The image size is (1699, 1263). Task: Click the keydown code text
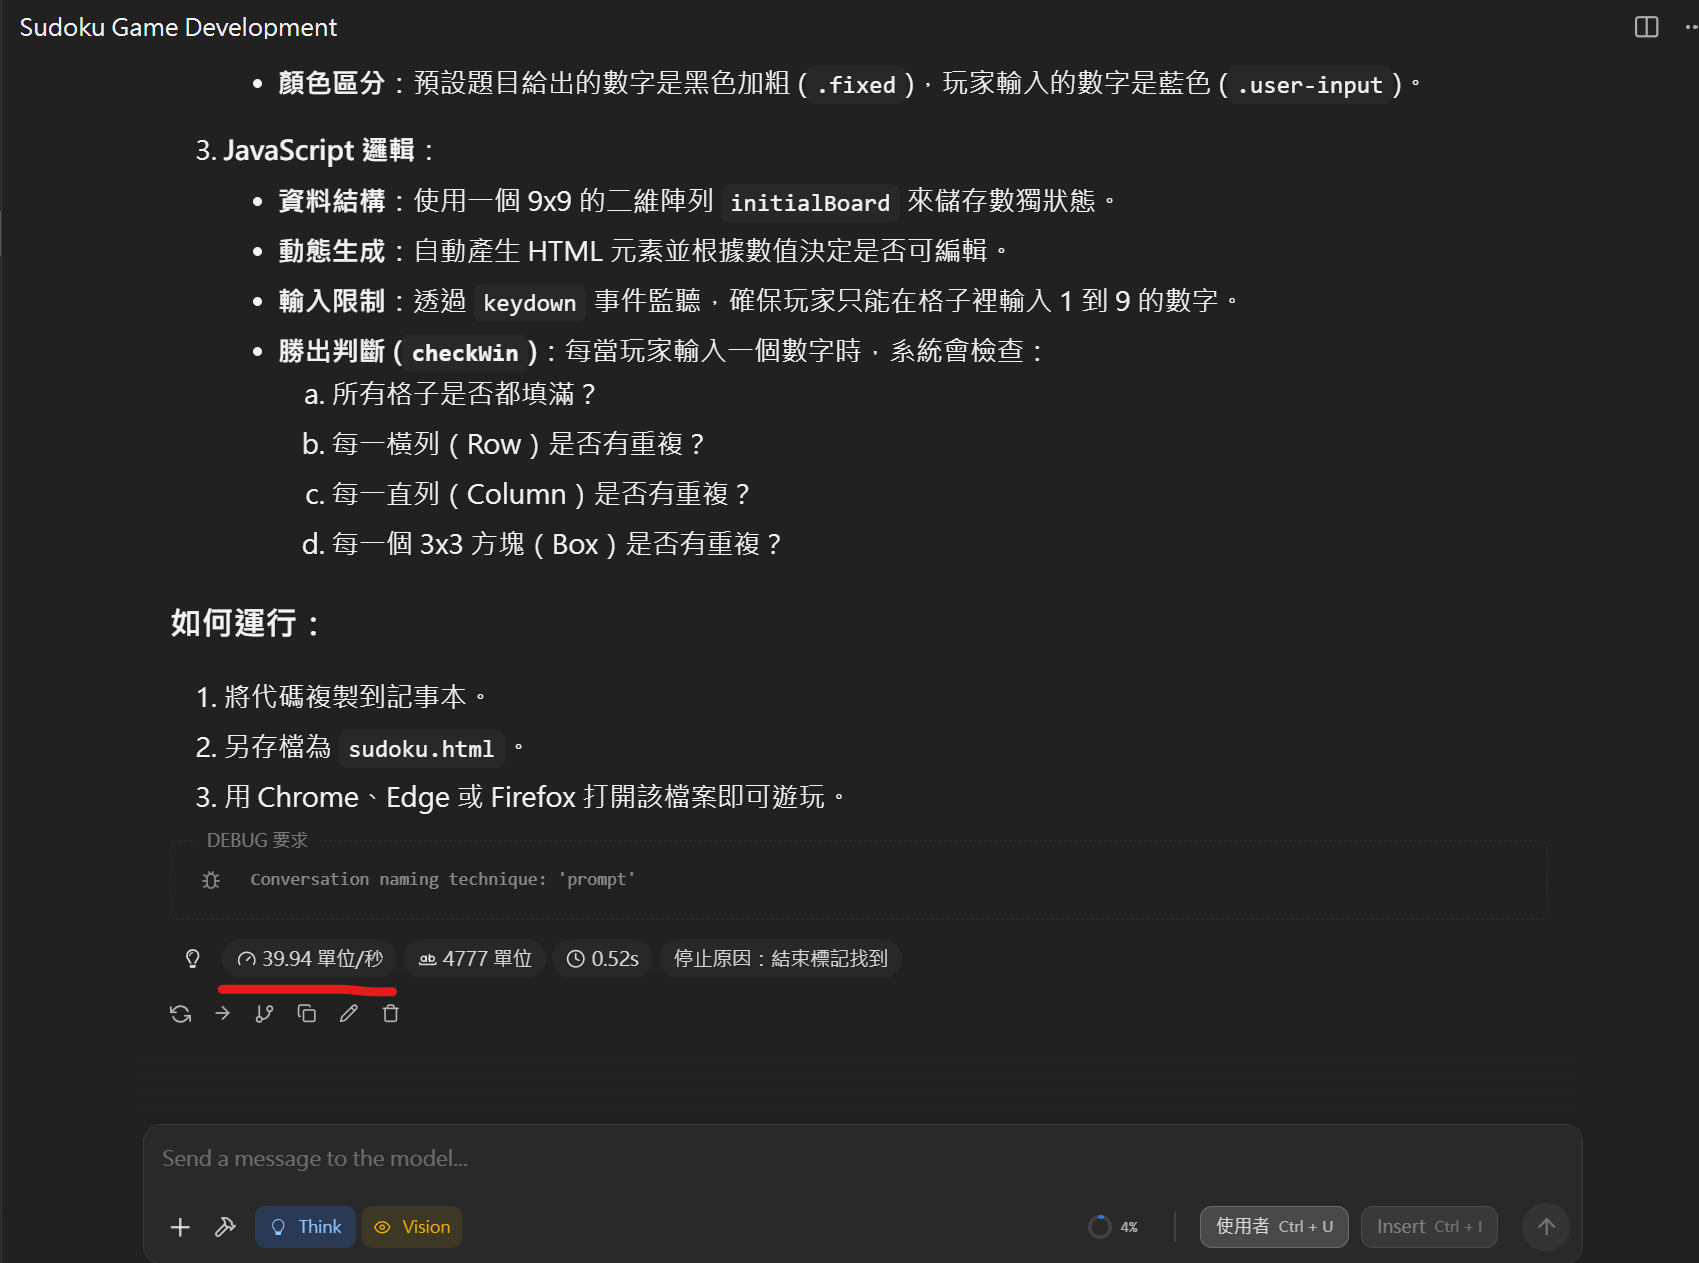coord(530,303)
